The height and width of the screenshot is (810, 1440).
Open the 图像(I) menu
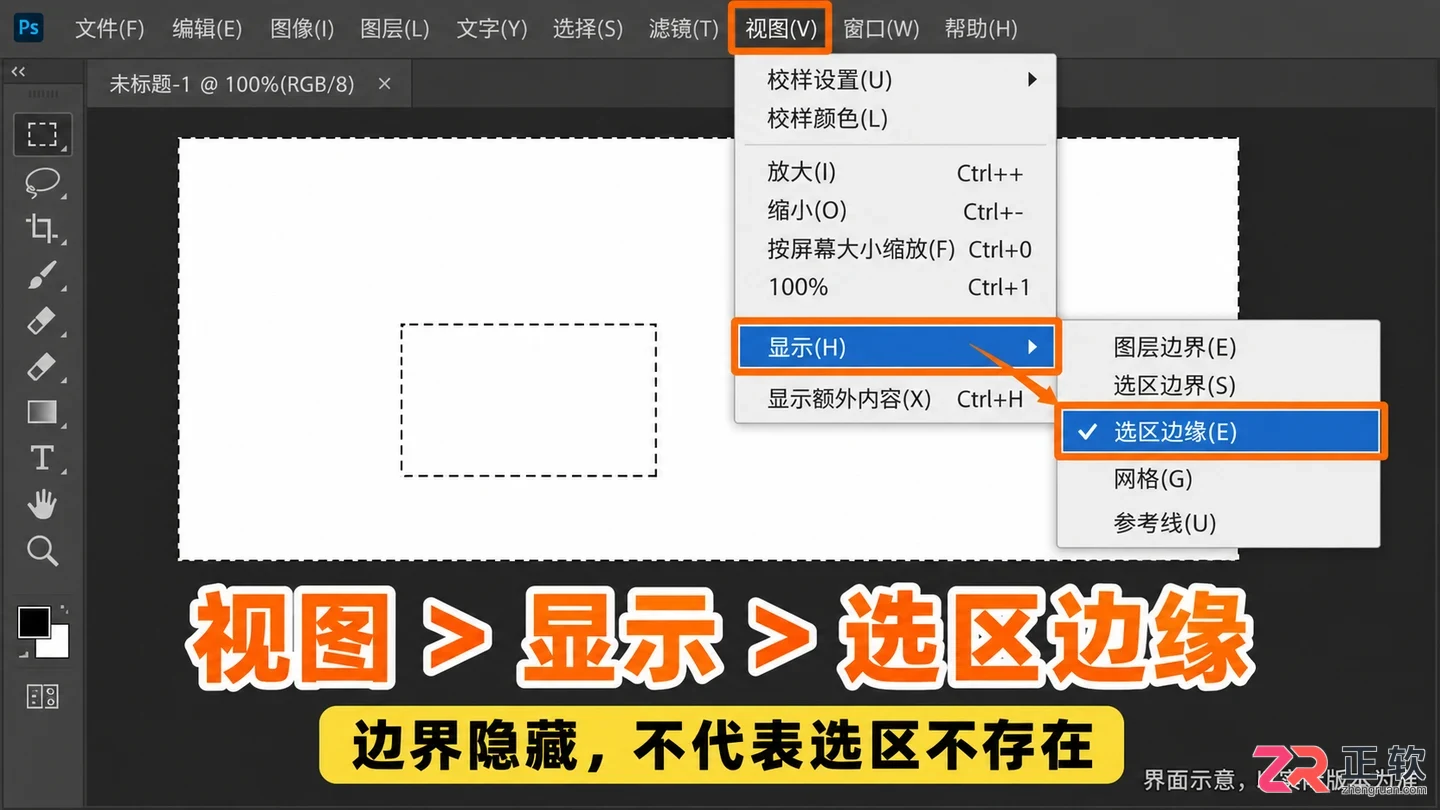pyautogui.click(x=302, y=29)
